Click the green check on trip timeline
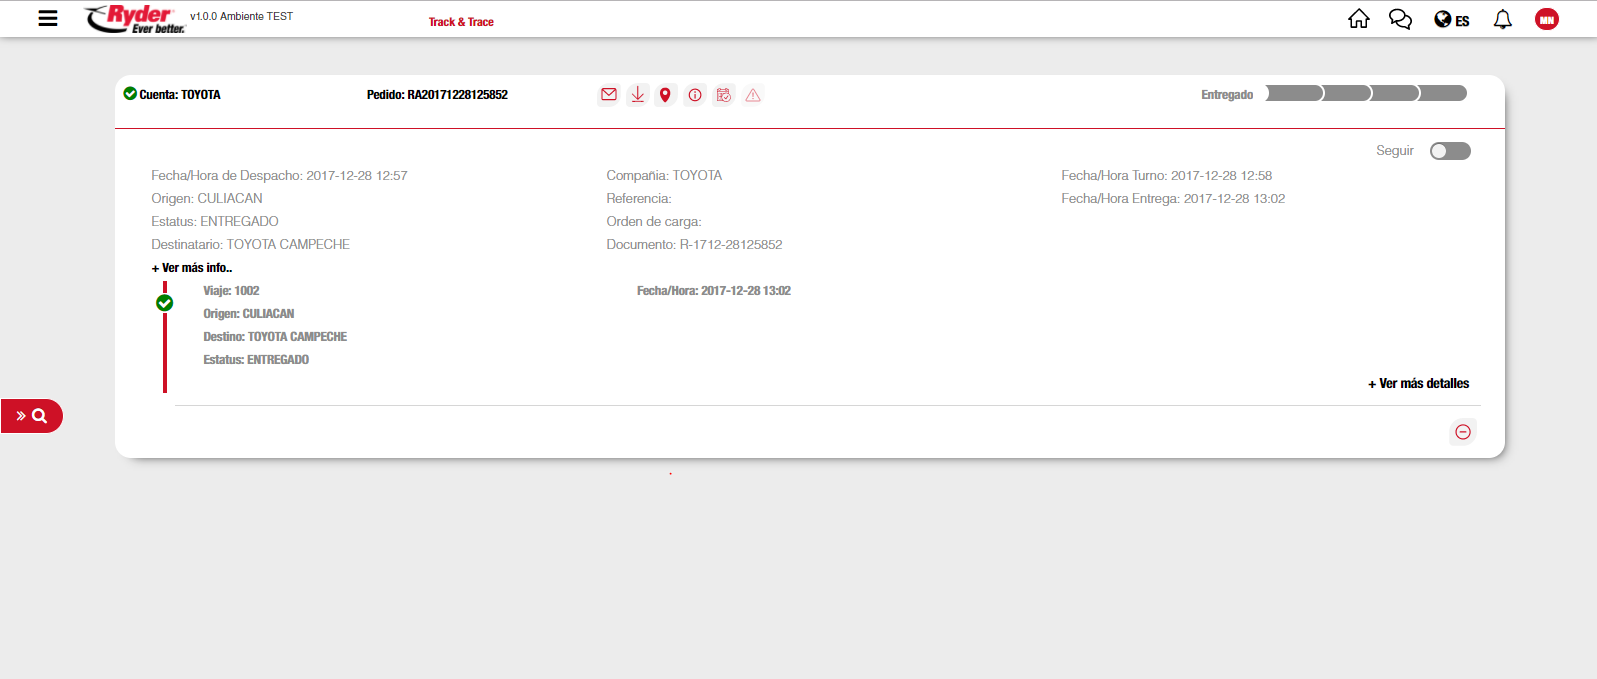The image size is (1597, 679). click(165, 303)
